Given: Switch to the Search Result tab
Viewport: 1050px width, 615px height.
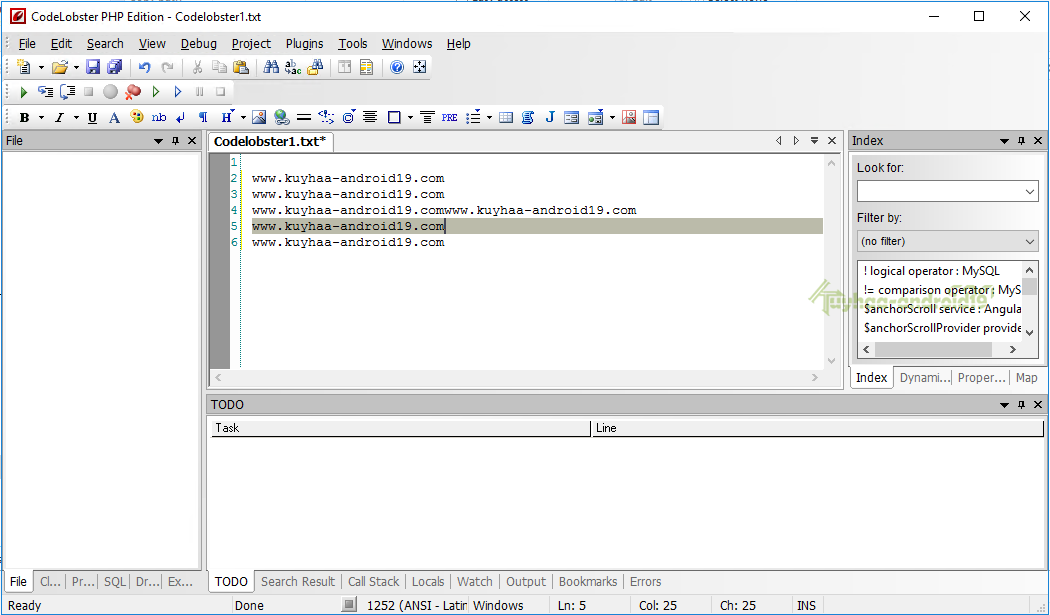Looking at the screenshot, I should tap(298, 582).
